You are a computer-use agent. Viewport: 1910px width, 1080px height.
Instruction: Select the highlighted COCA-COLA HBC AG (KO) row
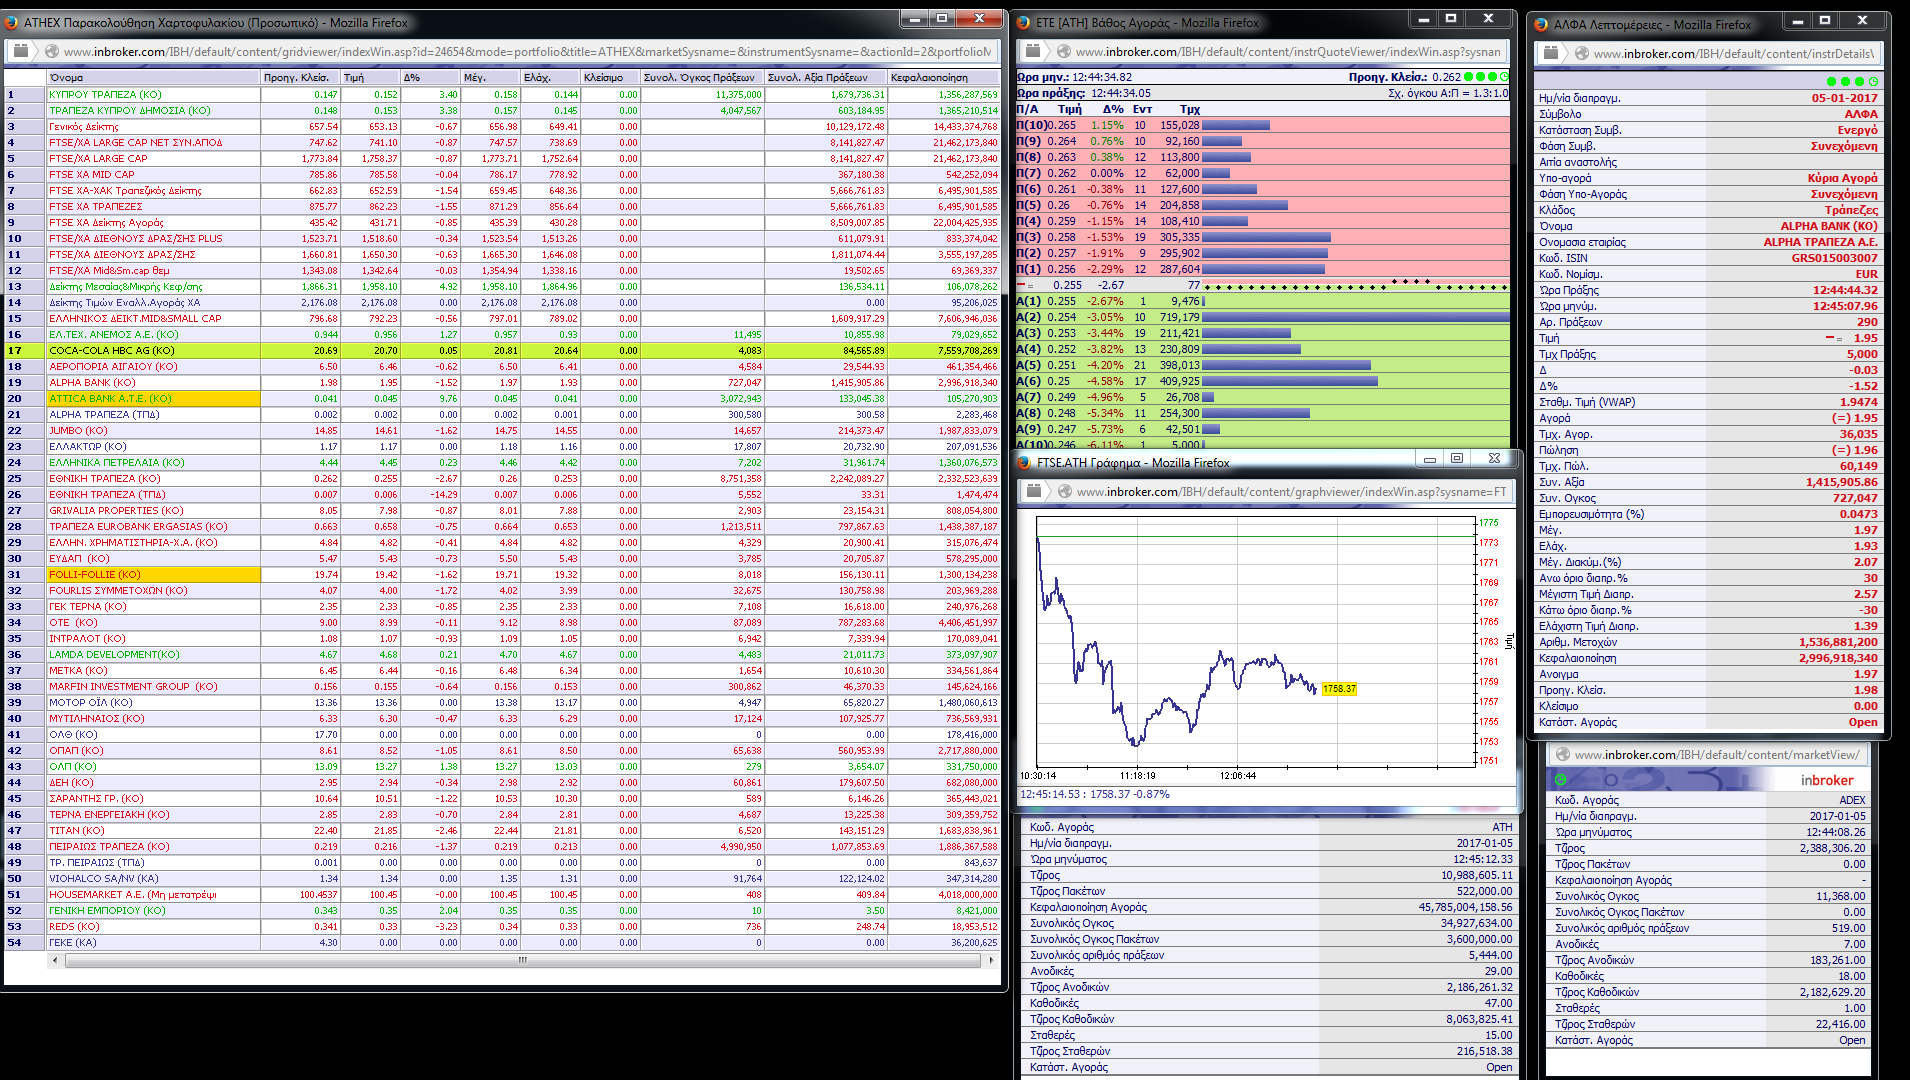tap(502, 351)
